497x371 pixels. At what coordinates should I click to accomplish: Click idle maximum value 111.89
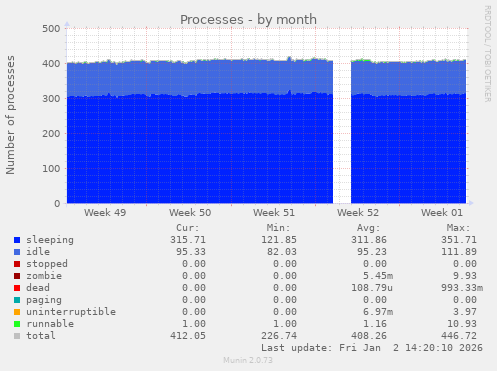pos(459,252)
